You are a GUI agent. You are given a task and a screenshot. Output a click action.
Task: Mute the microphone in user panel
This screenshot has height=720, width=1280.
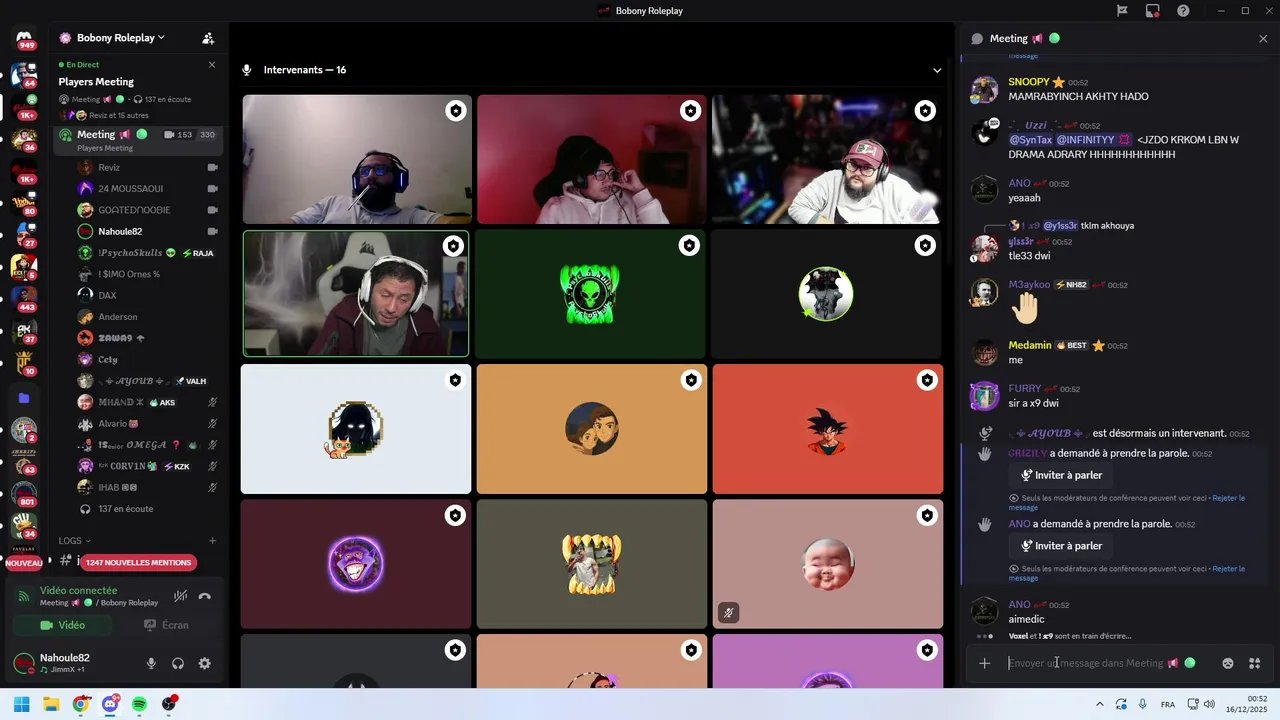[151, 663]
